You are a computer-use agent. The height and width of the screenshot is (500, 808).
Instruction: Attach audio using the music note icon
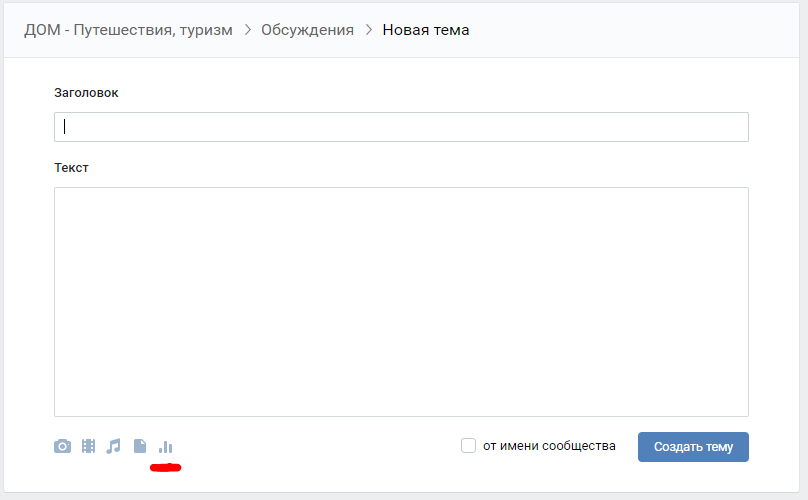click(113, 446)
